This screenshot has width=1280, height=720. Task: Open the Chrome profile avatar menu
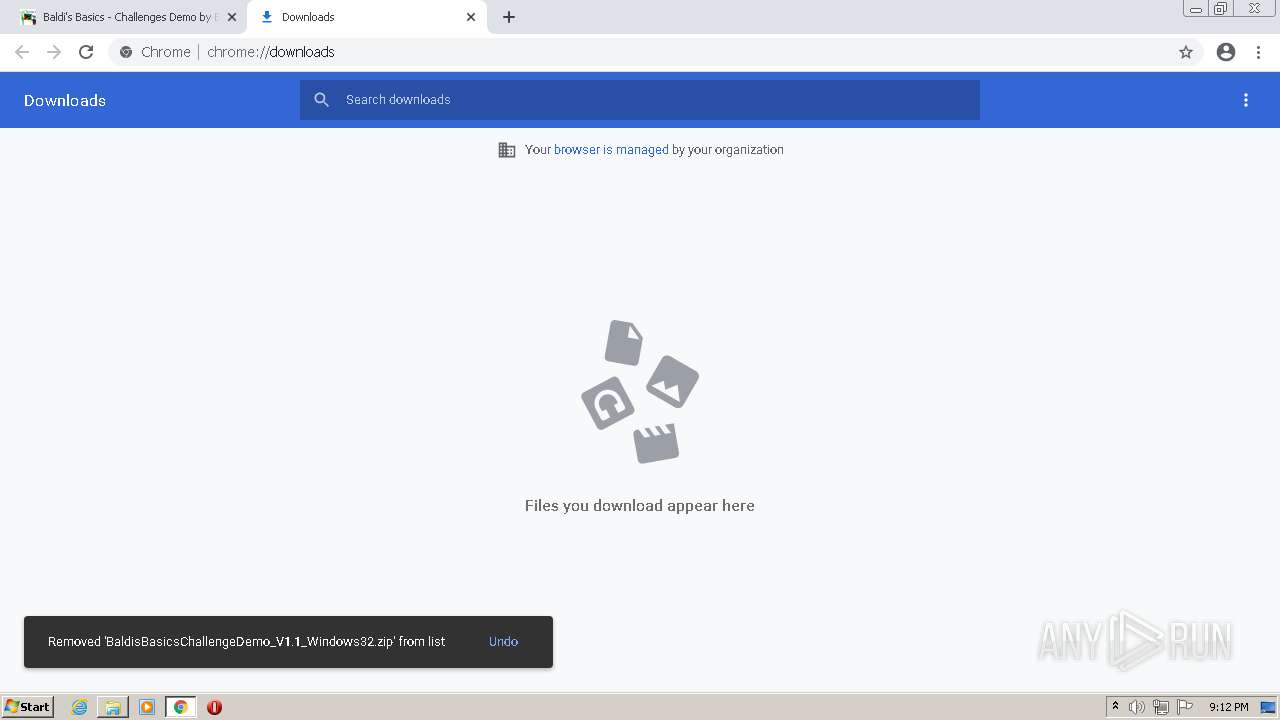pyautogui.click(x=1226, y=52)
